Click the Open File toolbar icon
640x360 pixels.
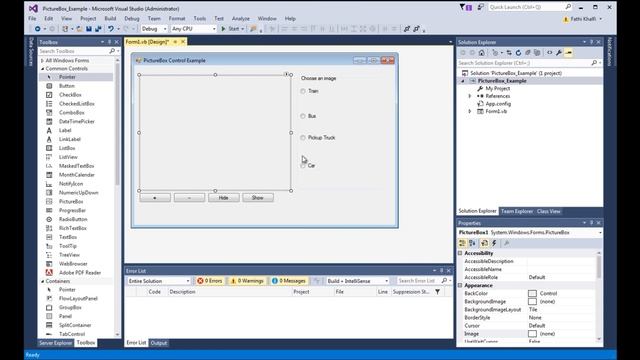[x=79, y=29]
